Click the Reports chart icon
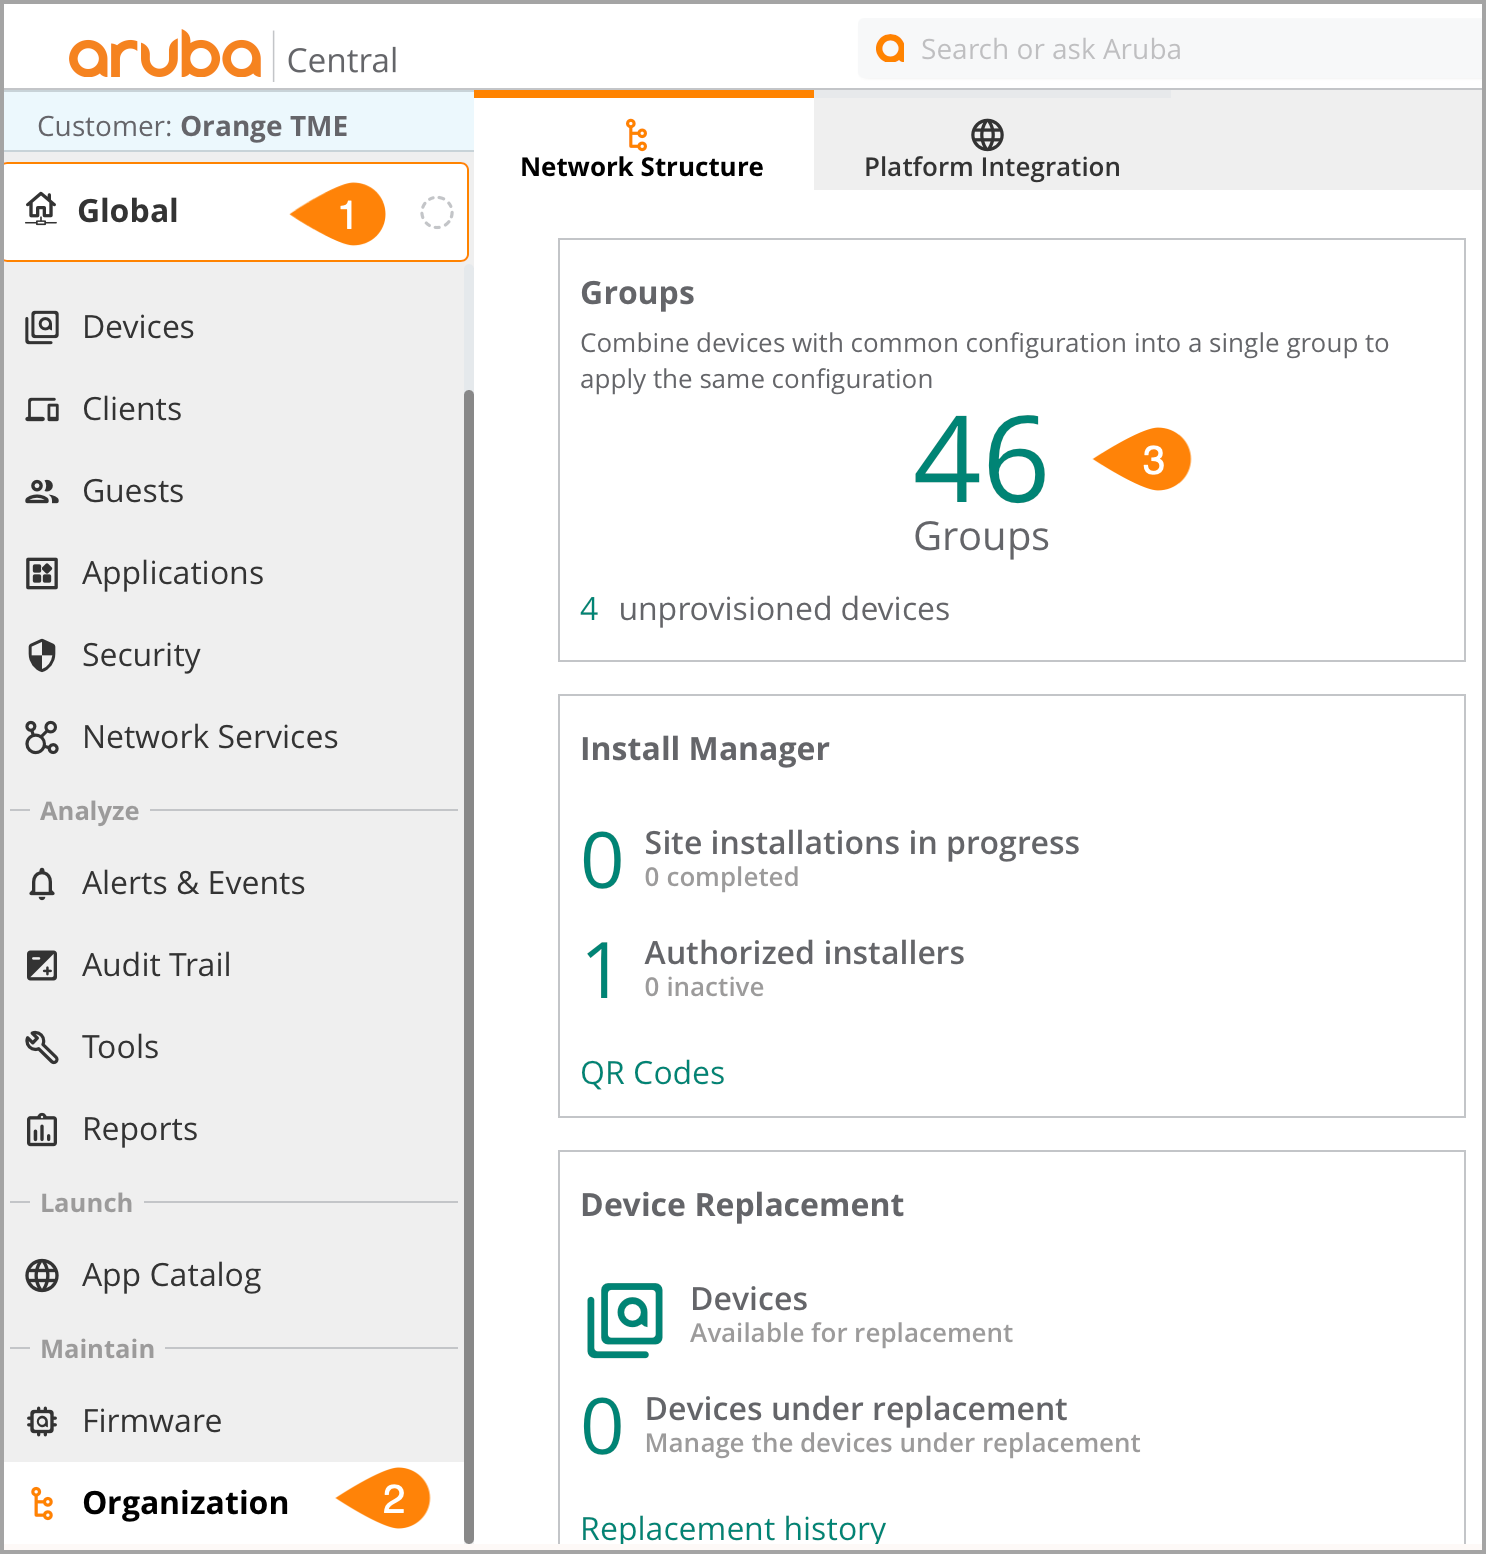 click(x=42, y=1129)
